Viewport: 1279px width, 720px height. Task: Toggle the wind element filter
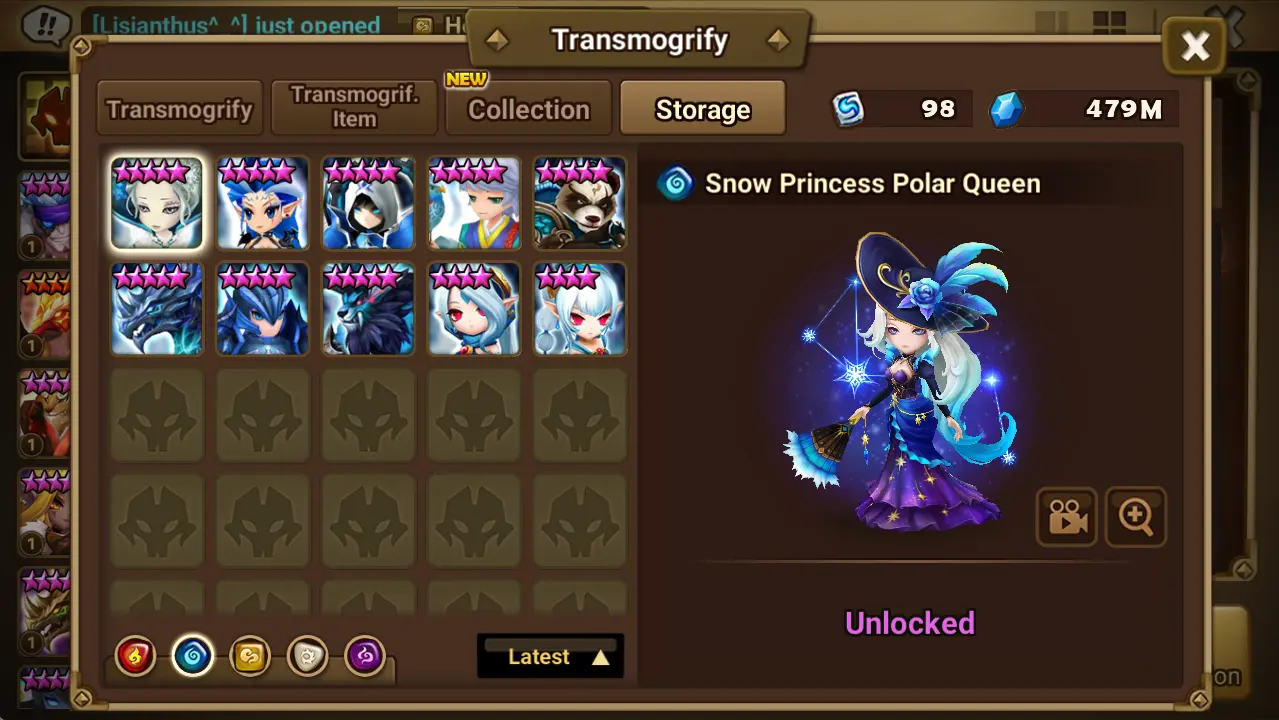[x=250, y=657]
